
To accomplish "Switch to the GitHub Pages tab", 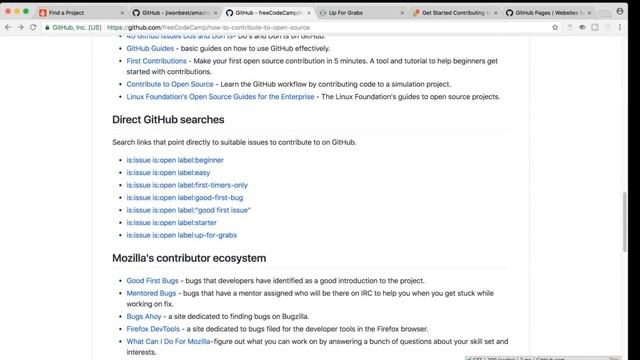I will (x=548, y=13).
